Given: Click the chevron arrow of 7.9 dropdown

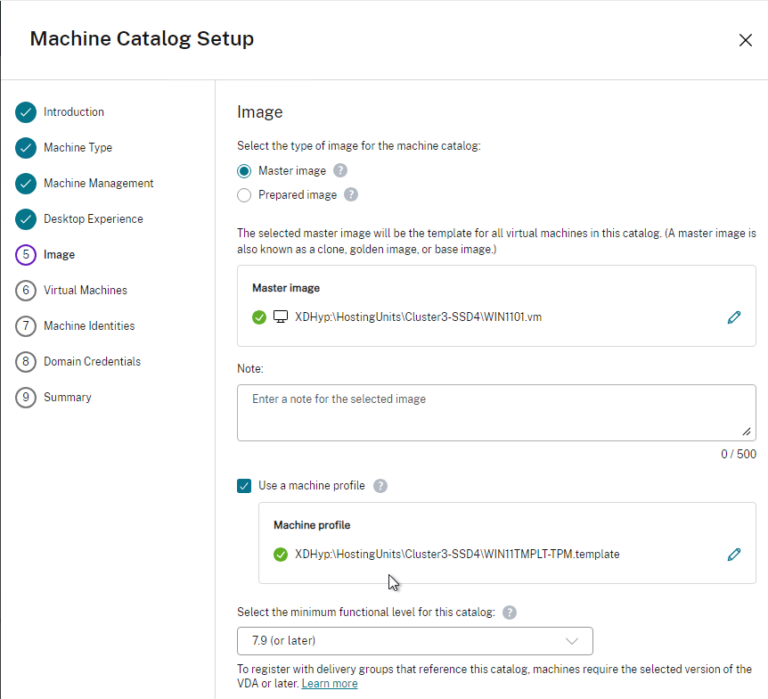Looking at the screenshot, I should (572, 640).
